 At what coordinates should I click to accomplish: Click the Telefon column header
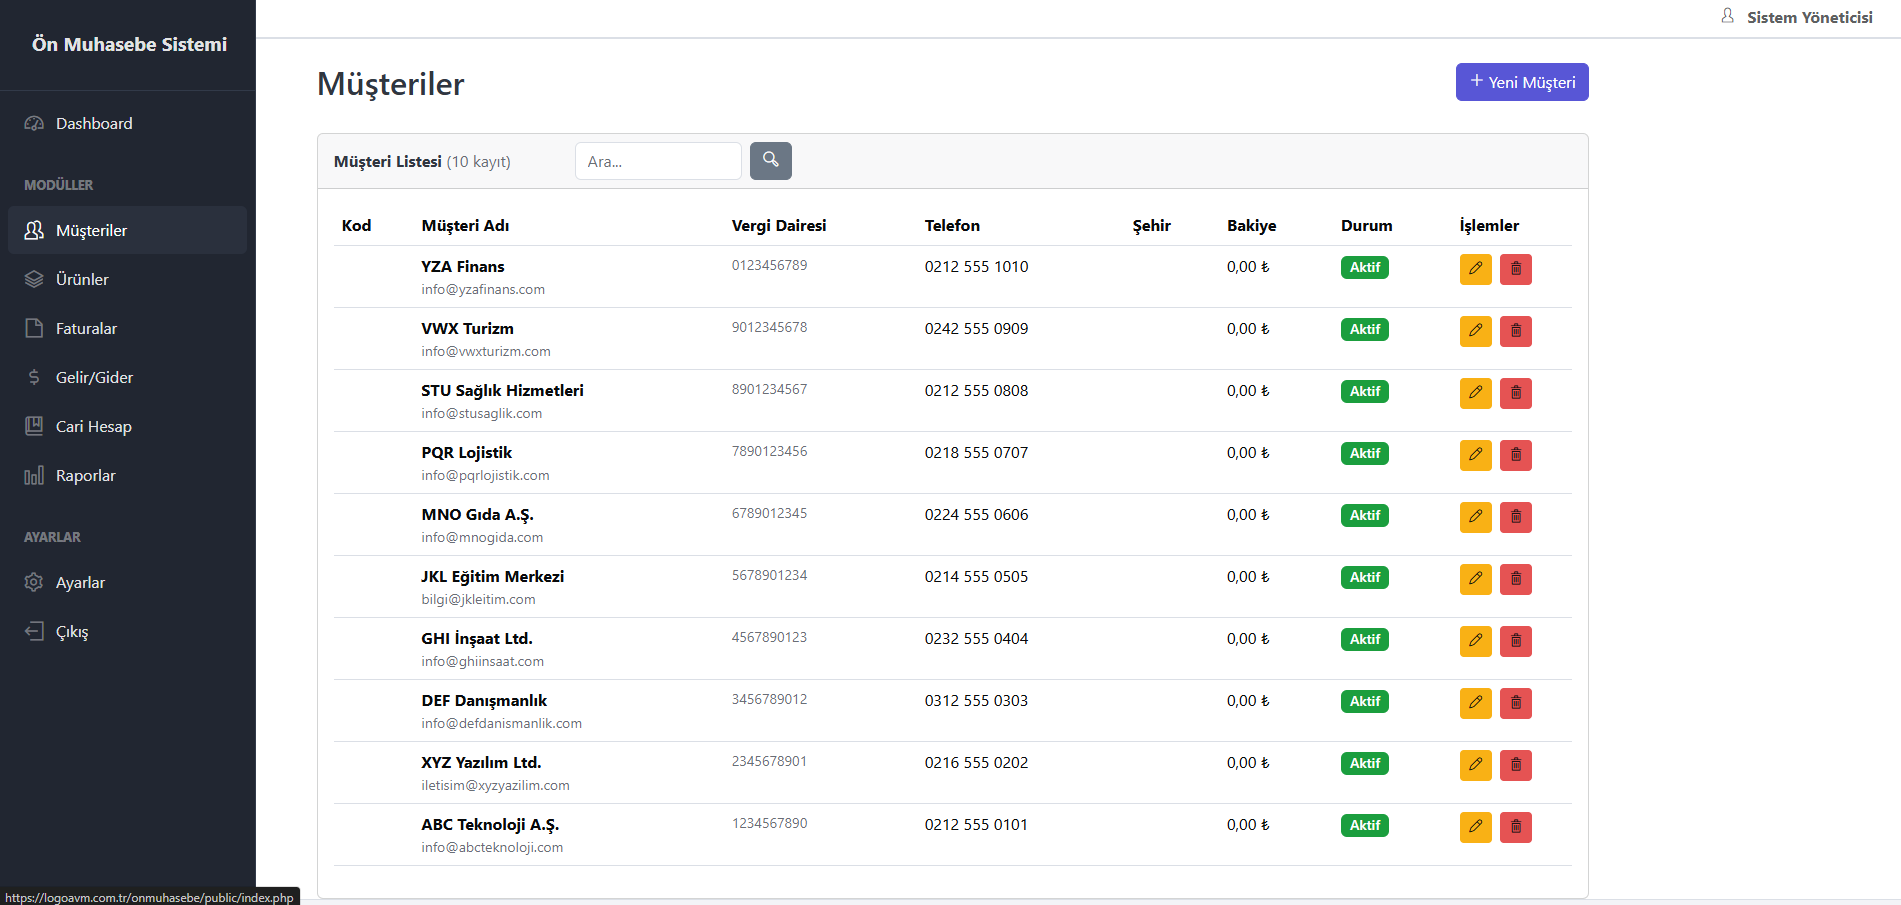[x=952, y=226]
